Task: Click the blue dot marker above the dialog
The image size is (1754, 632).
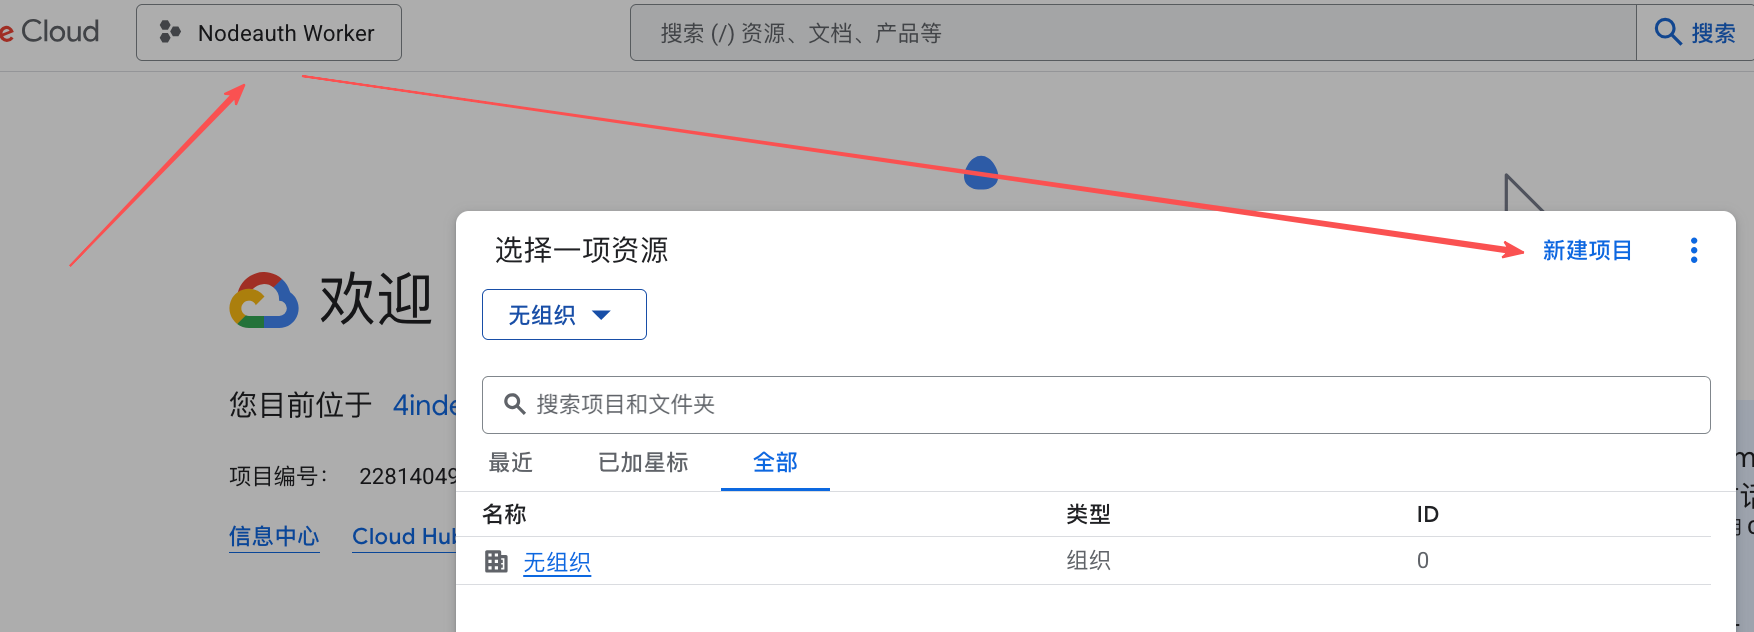Action: pyautogui.click(x=981, y=172)
